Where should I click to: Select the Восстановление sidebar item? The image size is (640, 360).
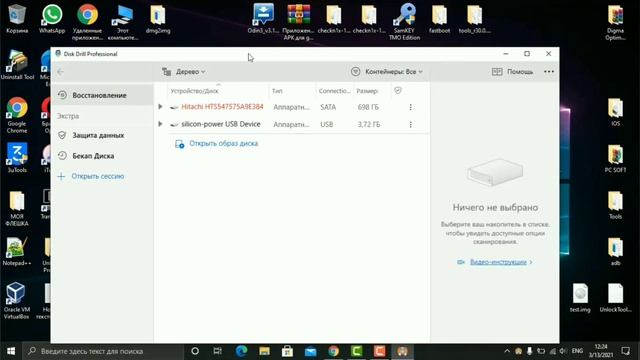[102, 95]
